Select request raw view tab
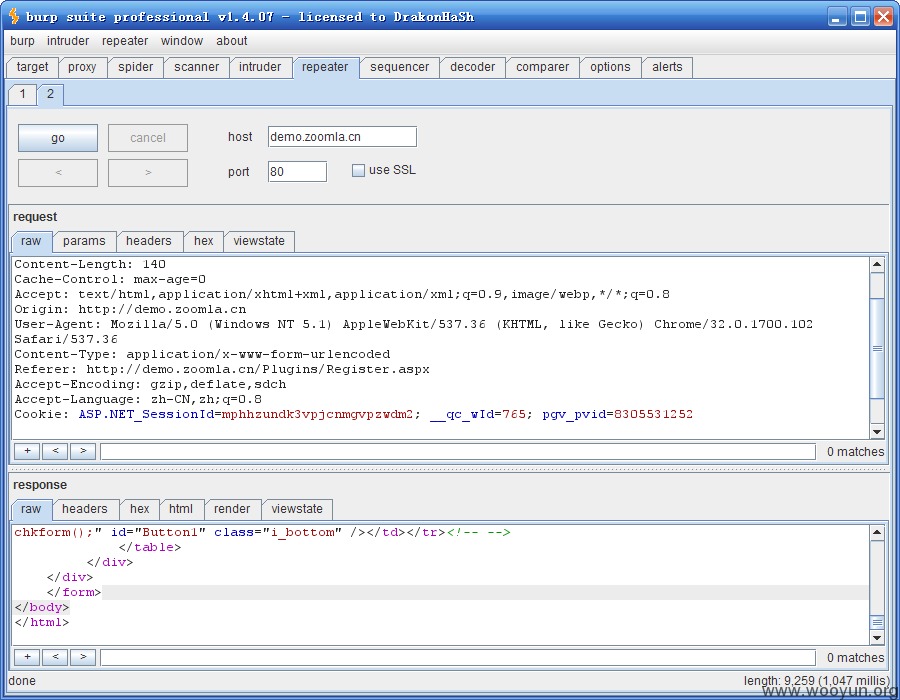The width and height of the screenshot is (900, 700). pos(31,241)
